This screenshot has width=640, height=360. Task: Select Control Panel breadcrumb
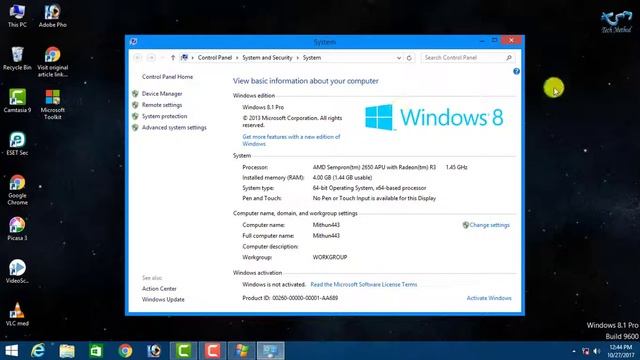pos(215,58)
